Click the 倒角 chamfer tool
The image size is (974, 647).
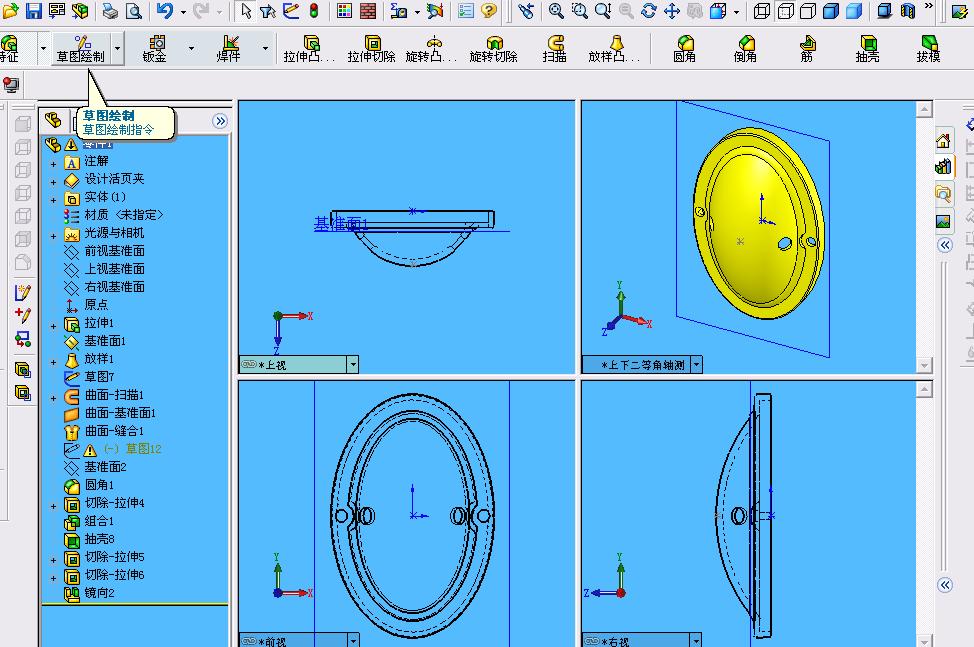(x=745, y=49)
